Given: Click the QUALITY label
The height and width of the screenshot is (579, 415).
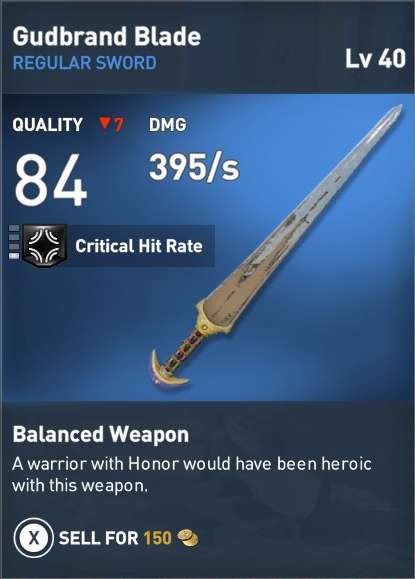Looking at the screenshot, I should point(47,124).
